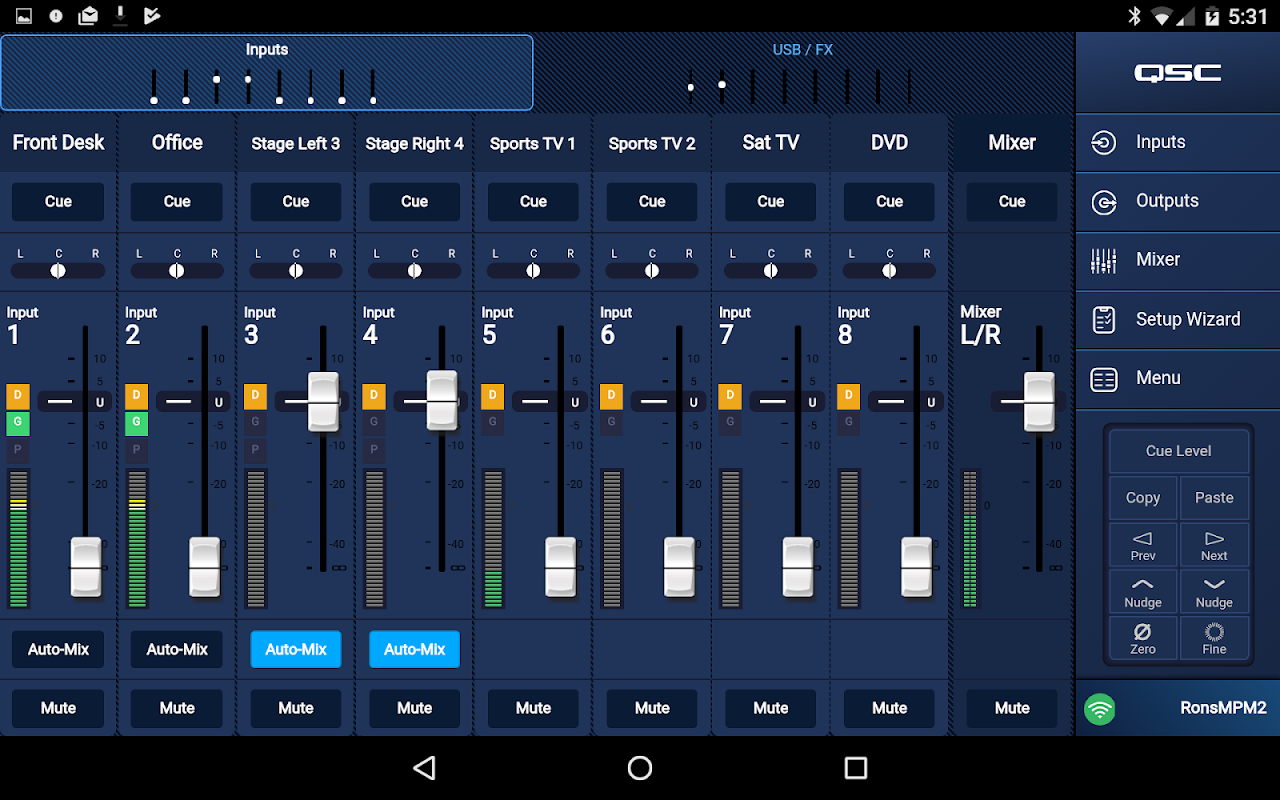Click the D indicator on Input 3

[255, 396]
